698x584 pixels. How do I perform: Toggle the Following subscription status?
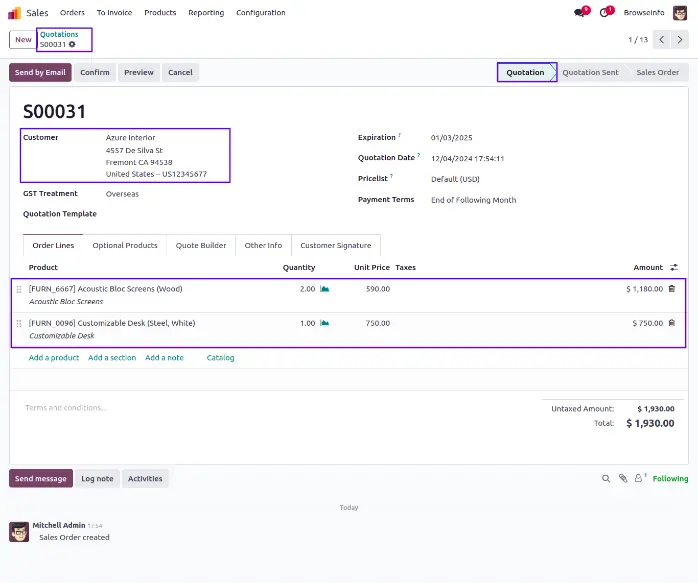click(x=670, y=479)
